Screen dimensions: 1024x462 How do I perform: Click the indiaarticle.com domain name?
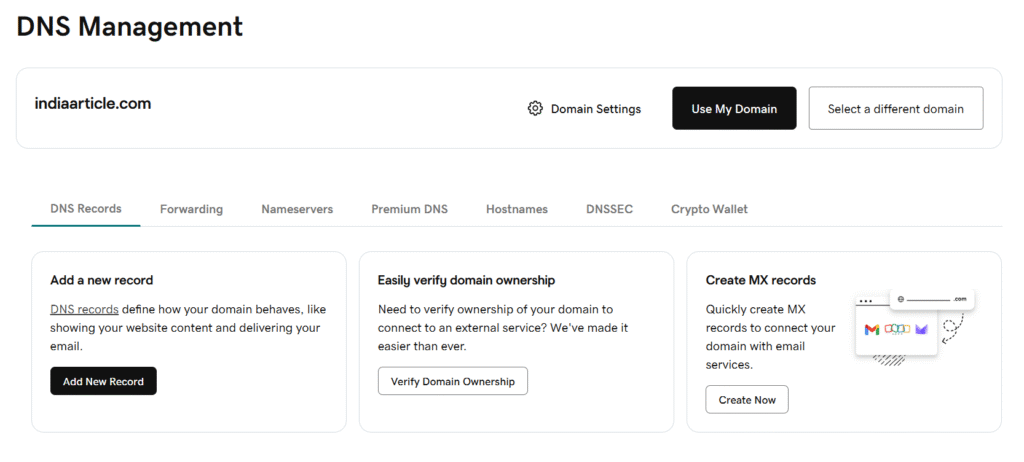pos(93,103)
